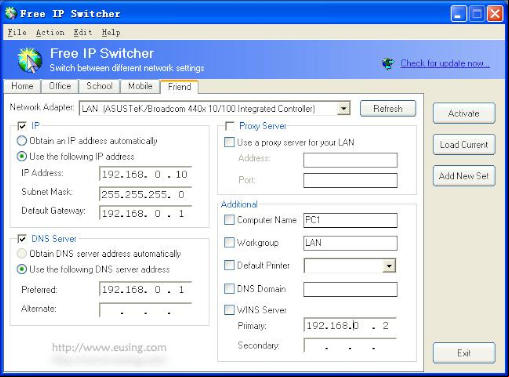This screenshot has height=377, width=509.
Task: Open the Action menu
Action: pyautogui.click(x=50, y=32)
